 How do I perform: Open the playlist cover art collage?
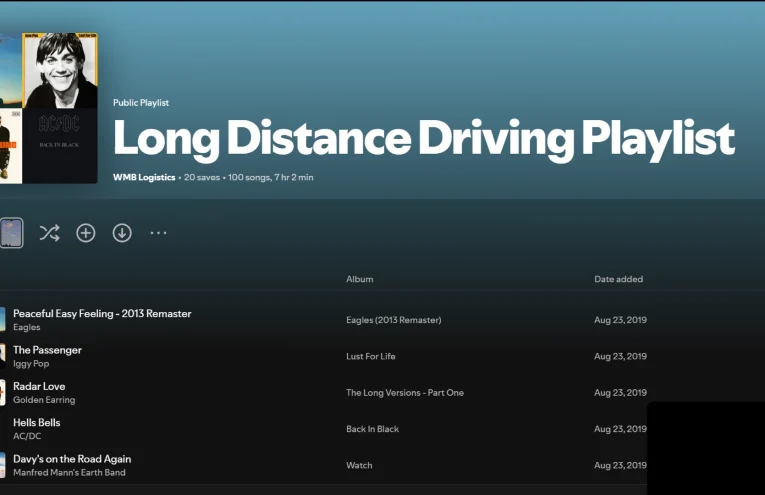click(x=49, y=108)
